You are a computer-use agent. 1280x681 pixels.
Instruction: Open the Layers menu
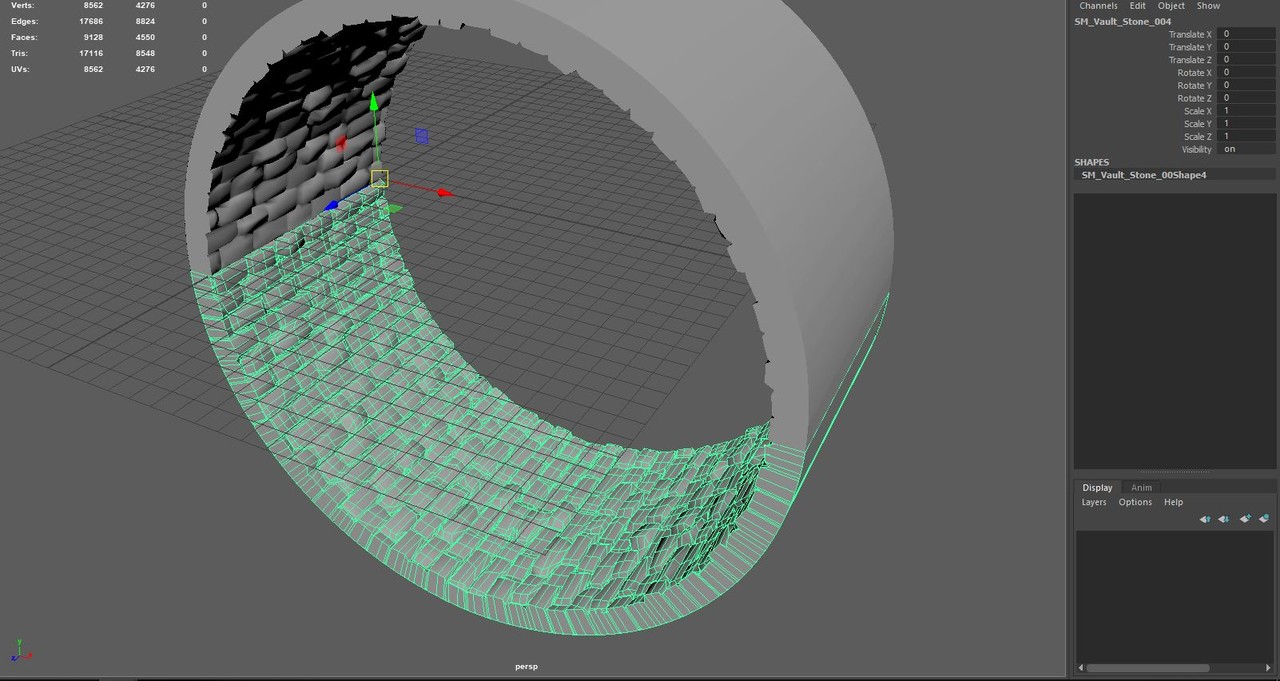pyautogui.click(x=1094, y=502)
